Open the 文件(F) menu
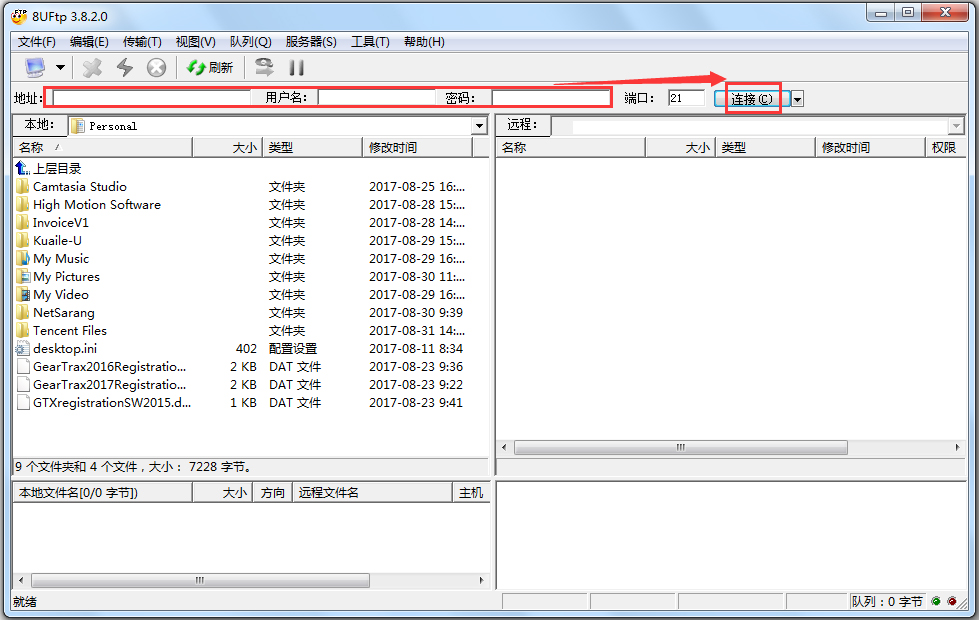The image size is (979, 620). [37, 42]
